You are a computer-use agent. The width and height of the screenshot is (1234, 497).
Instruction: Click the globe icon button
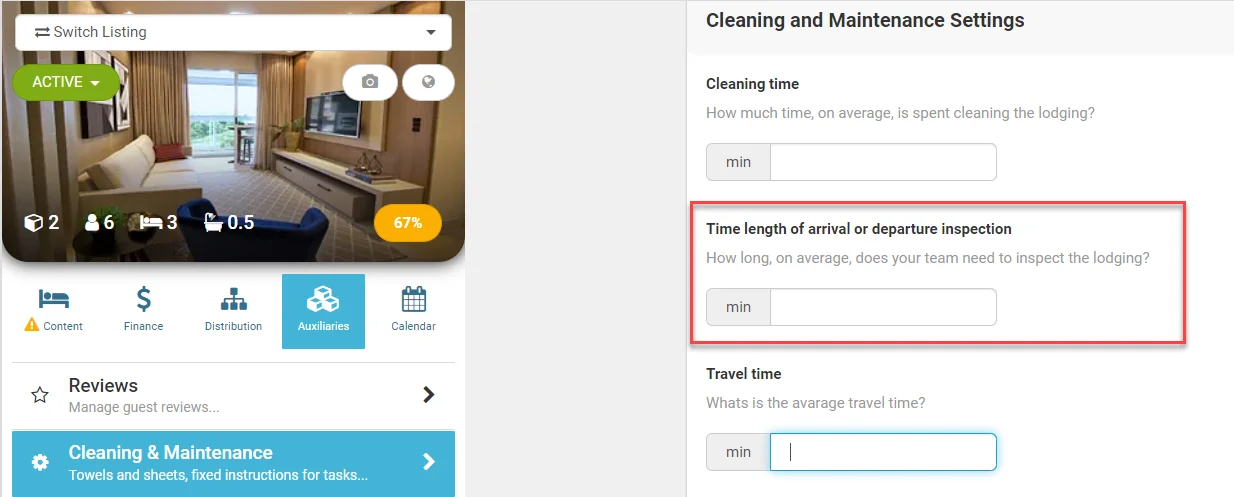pyautogui.click(x=429, y=82)
